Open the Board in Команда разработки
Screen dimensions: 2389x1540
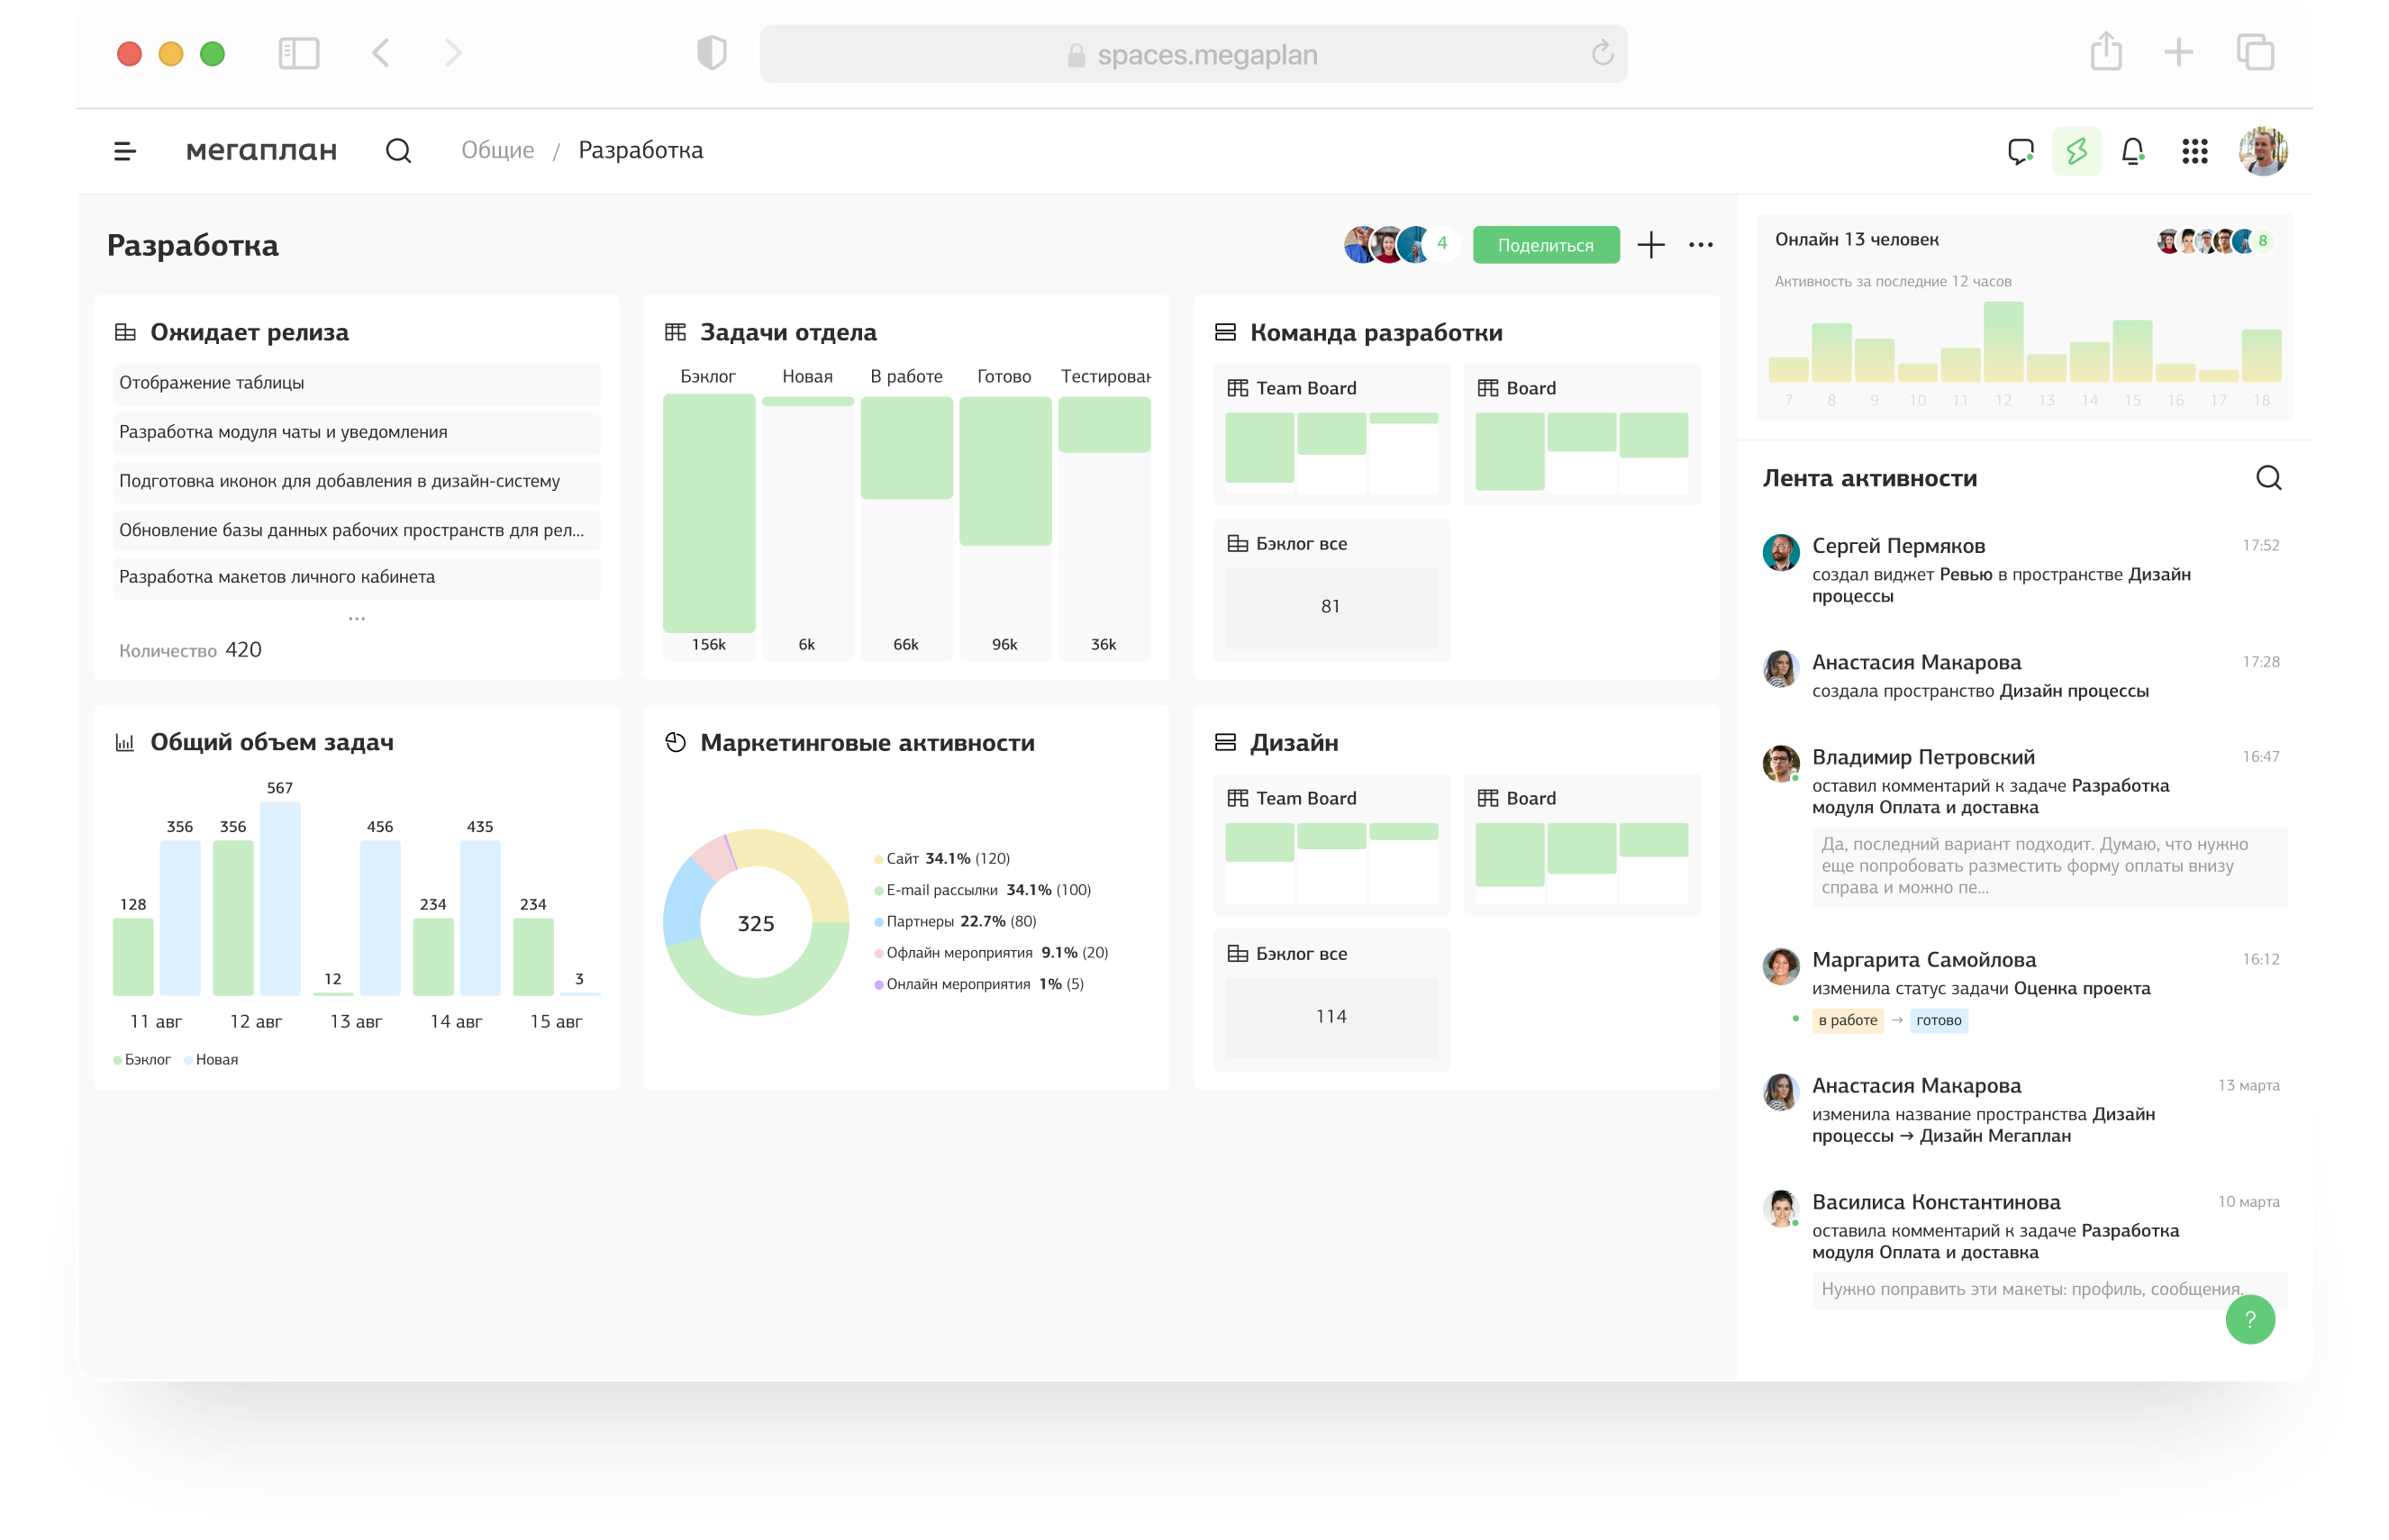(x=1581, y=435)
